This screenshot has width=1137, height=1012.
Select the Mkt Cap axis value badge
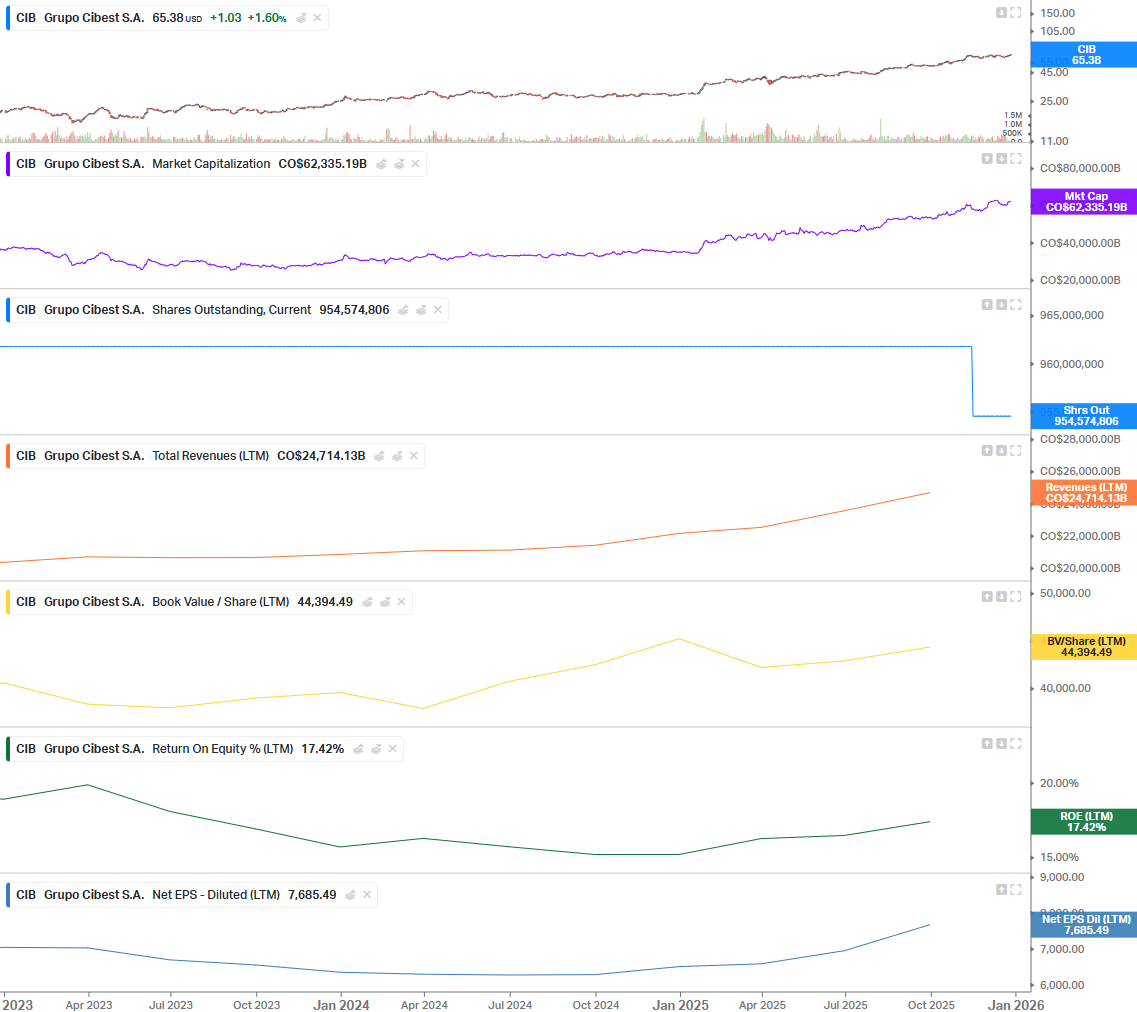coord(1085,202)
